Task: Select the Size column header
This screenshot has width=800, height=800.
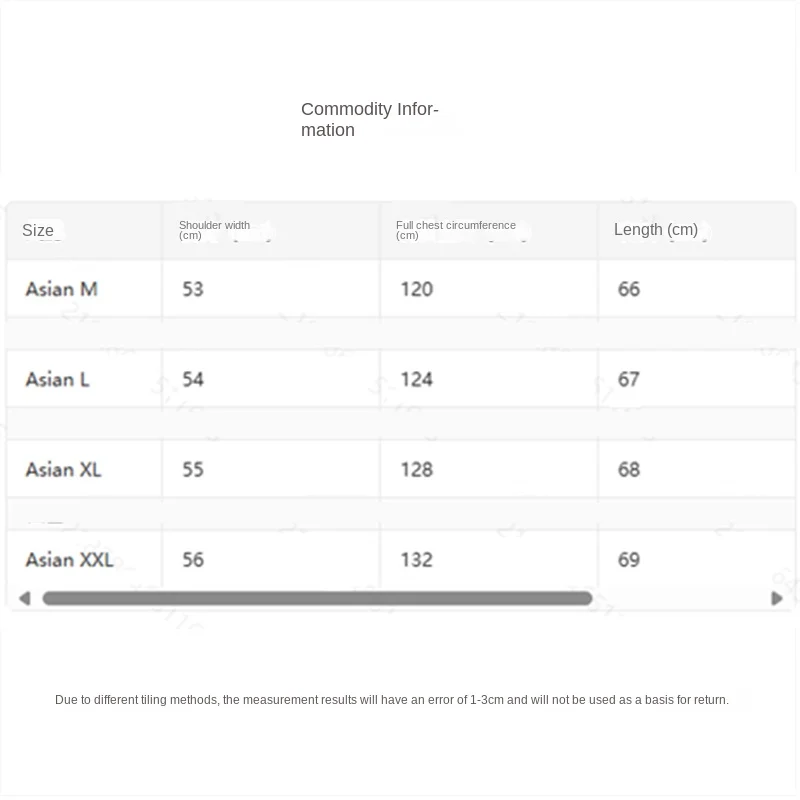Action: tap(38, 230)
